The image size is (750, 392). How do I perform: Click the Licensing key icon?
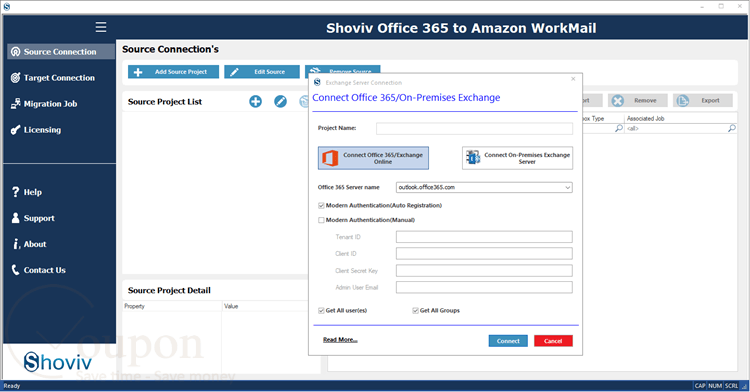pyautogui.click(x=15, y=130)
